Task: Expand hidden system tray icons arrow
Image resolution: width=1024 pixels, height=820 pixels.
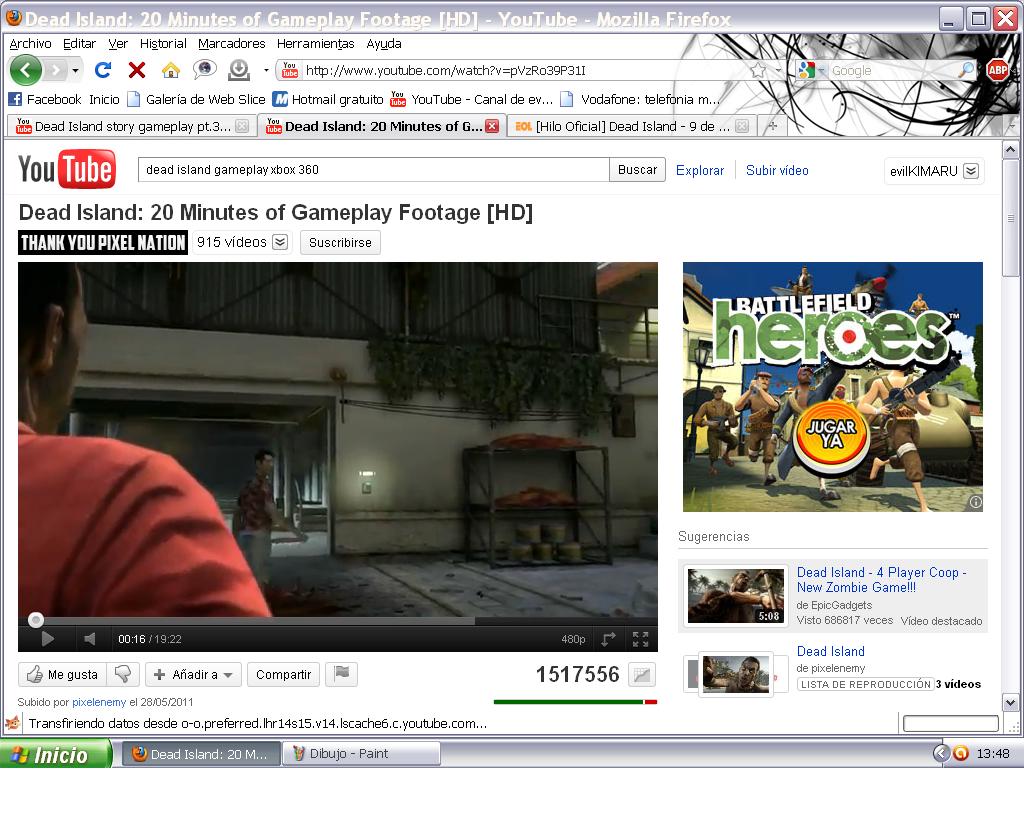Action: pos(940,753)
